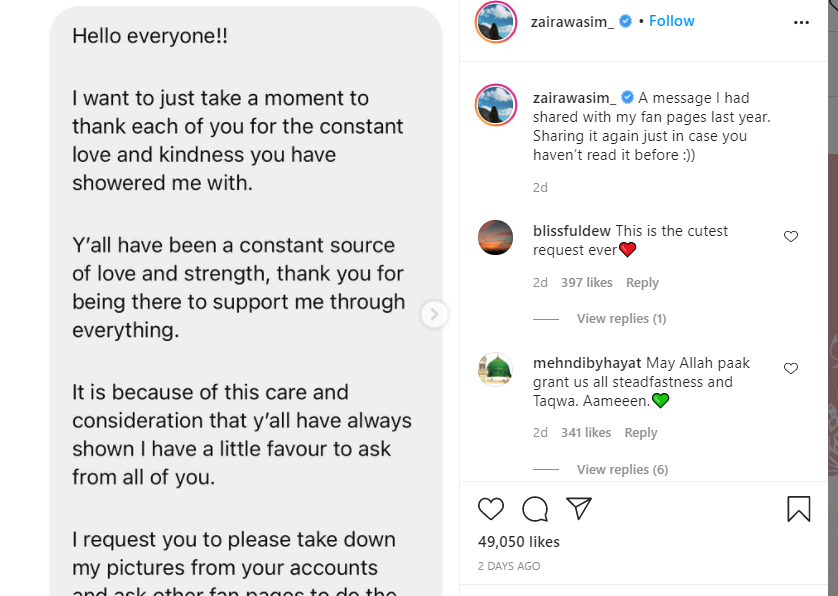Reply to mehndibyhayat's comment
Image resolution: width=838 pixels, height=596 pixels.
[x=641, y=433]
